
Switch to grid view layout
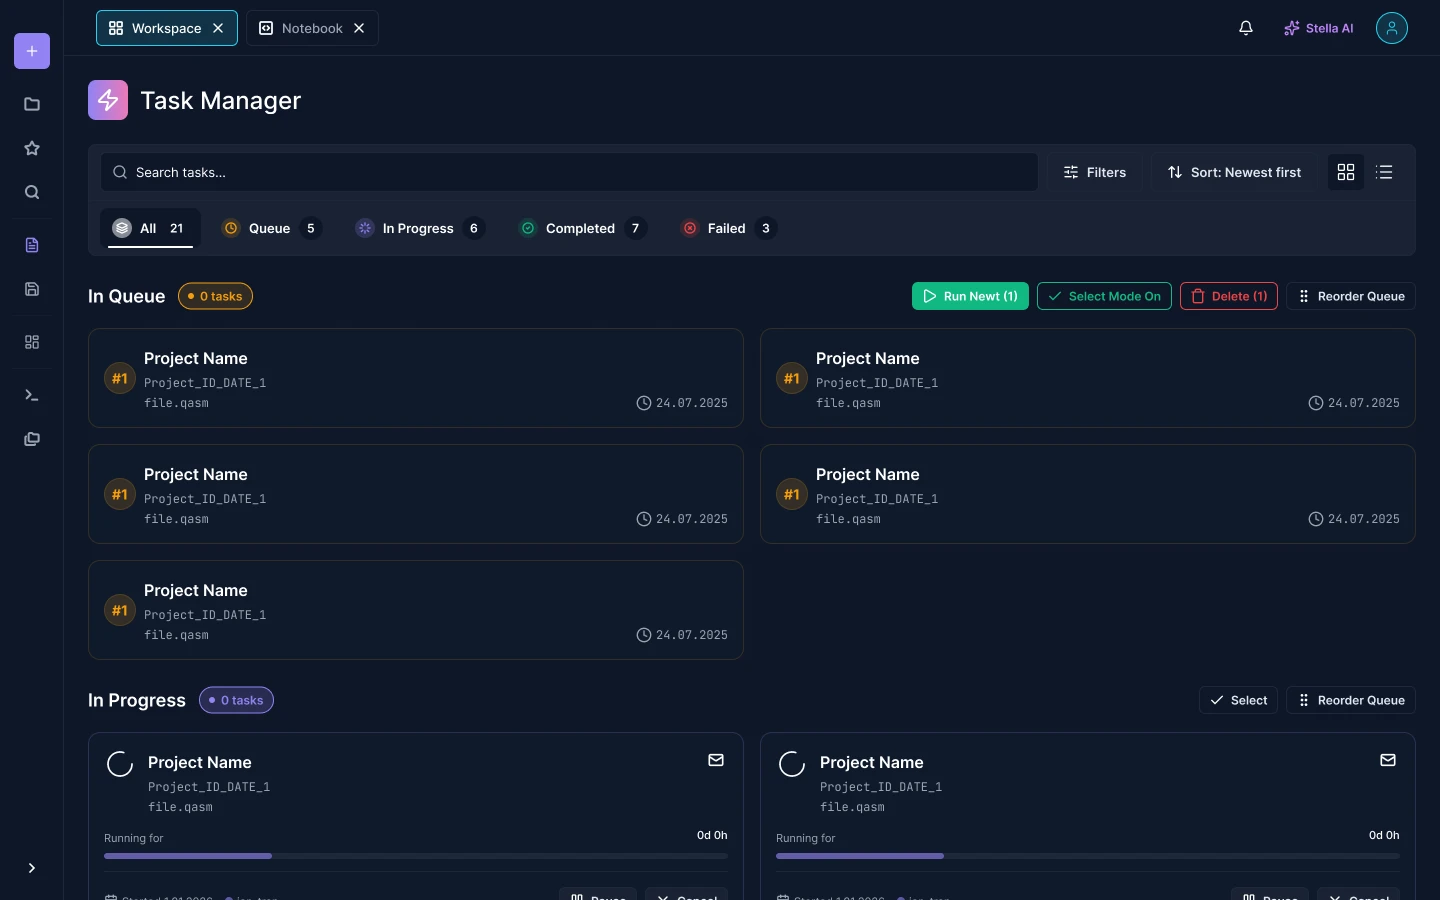coord(1346,172)
